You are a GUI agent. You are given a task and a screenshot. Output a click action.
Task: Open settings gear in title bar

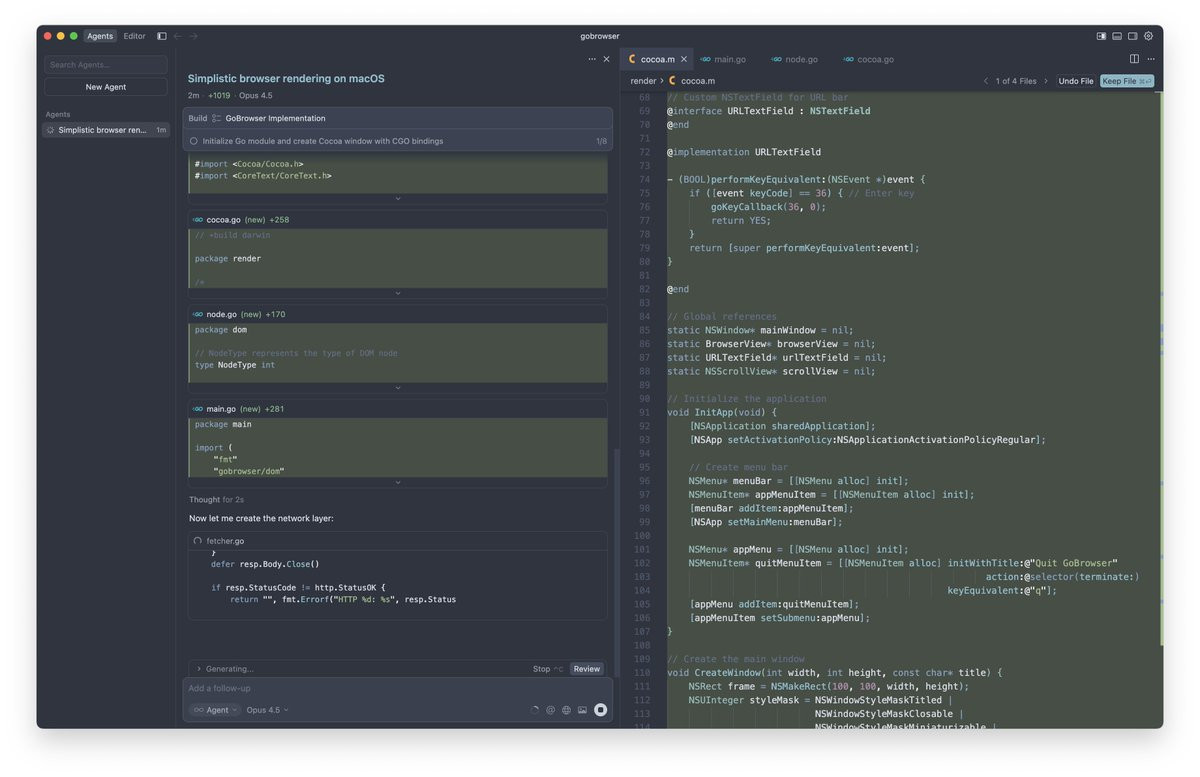[x=1148, y=36]
